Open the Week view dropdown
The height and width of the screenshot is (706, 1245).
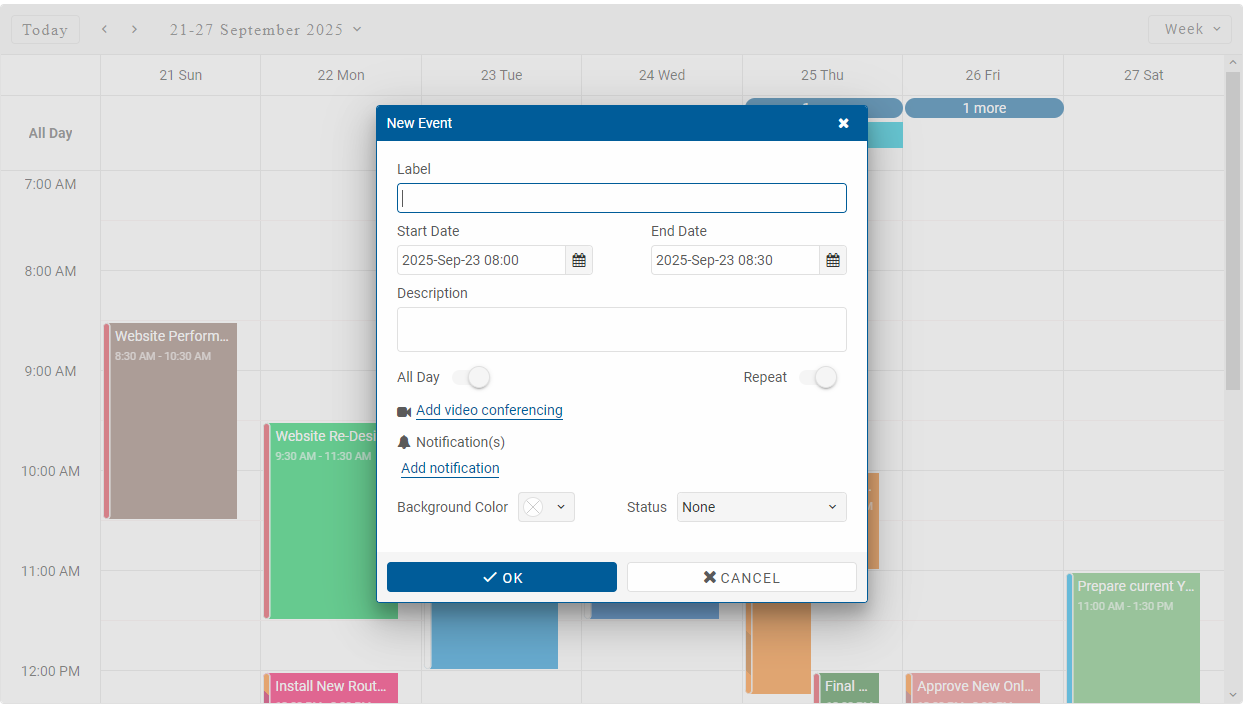pos(1189,29)
